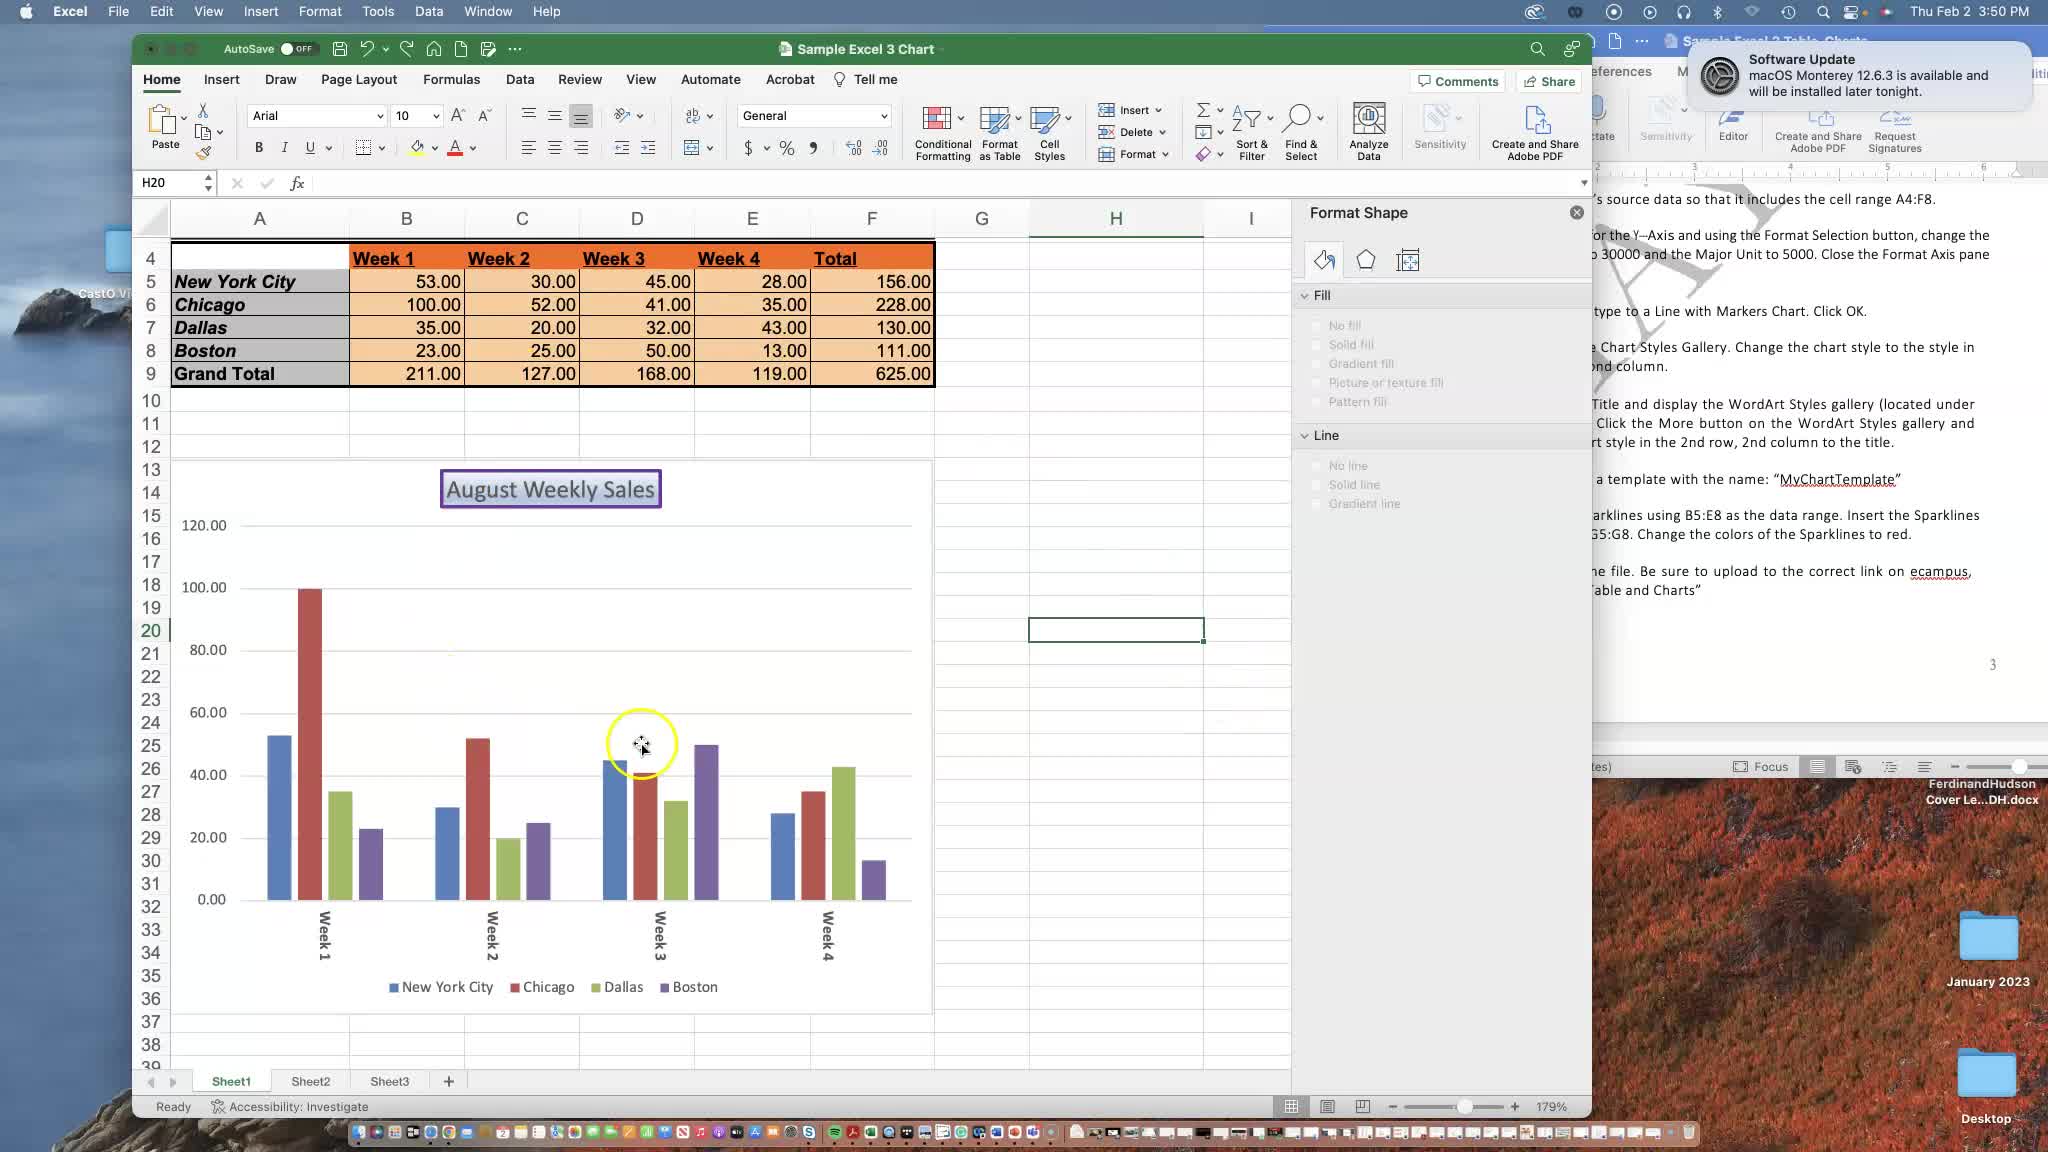Open the General number format dropdown
Viewport: 2048px width, 1152px height.
(x=883, y=116)
